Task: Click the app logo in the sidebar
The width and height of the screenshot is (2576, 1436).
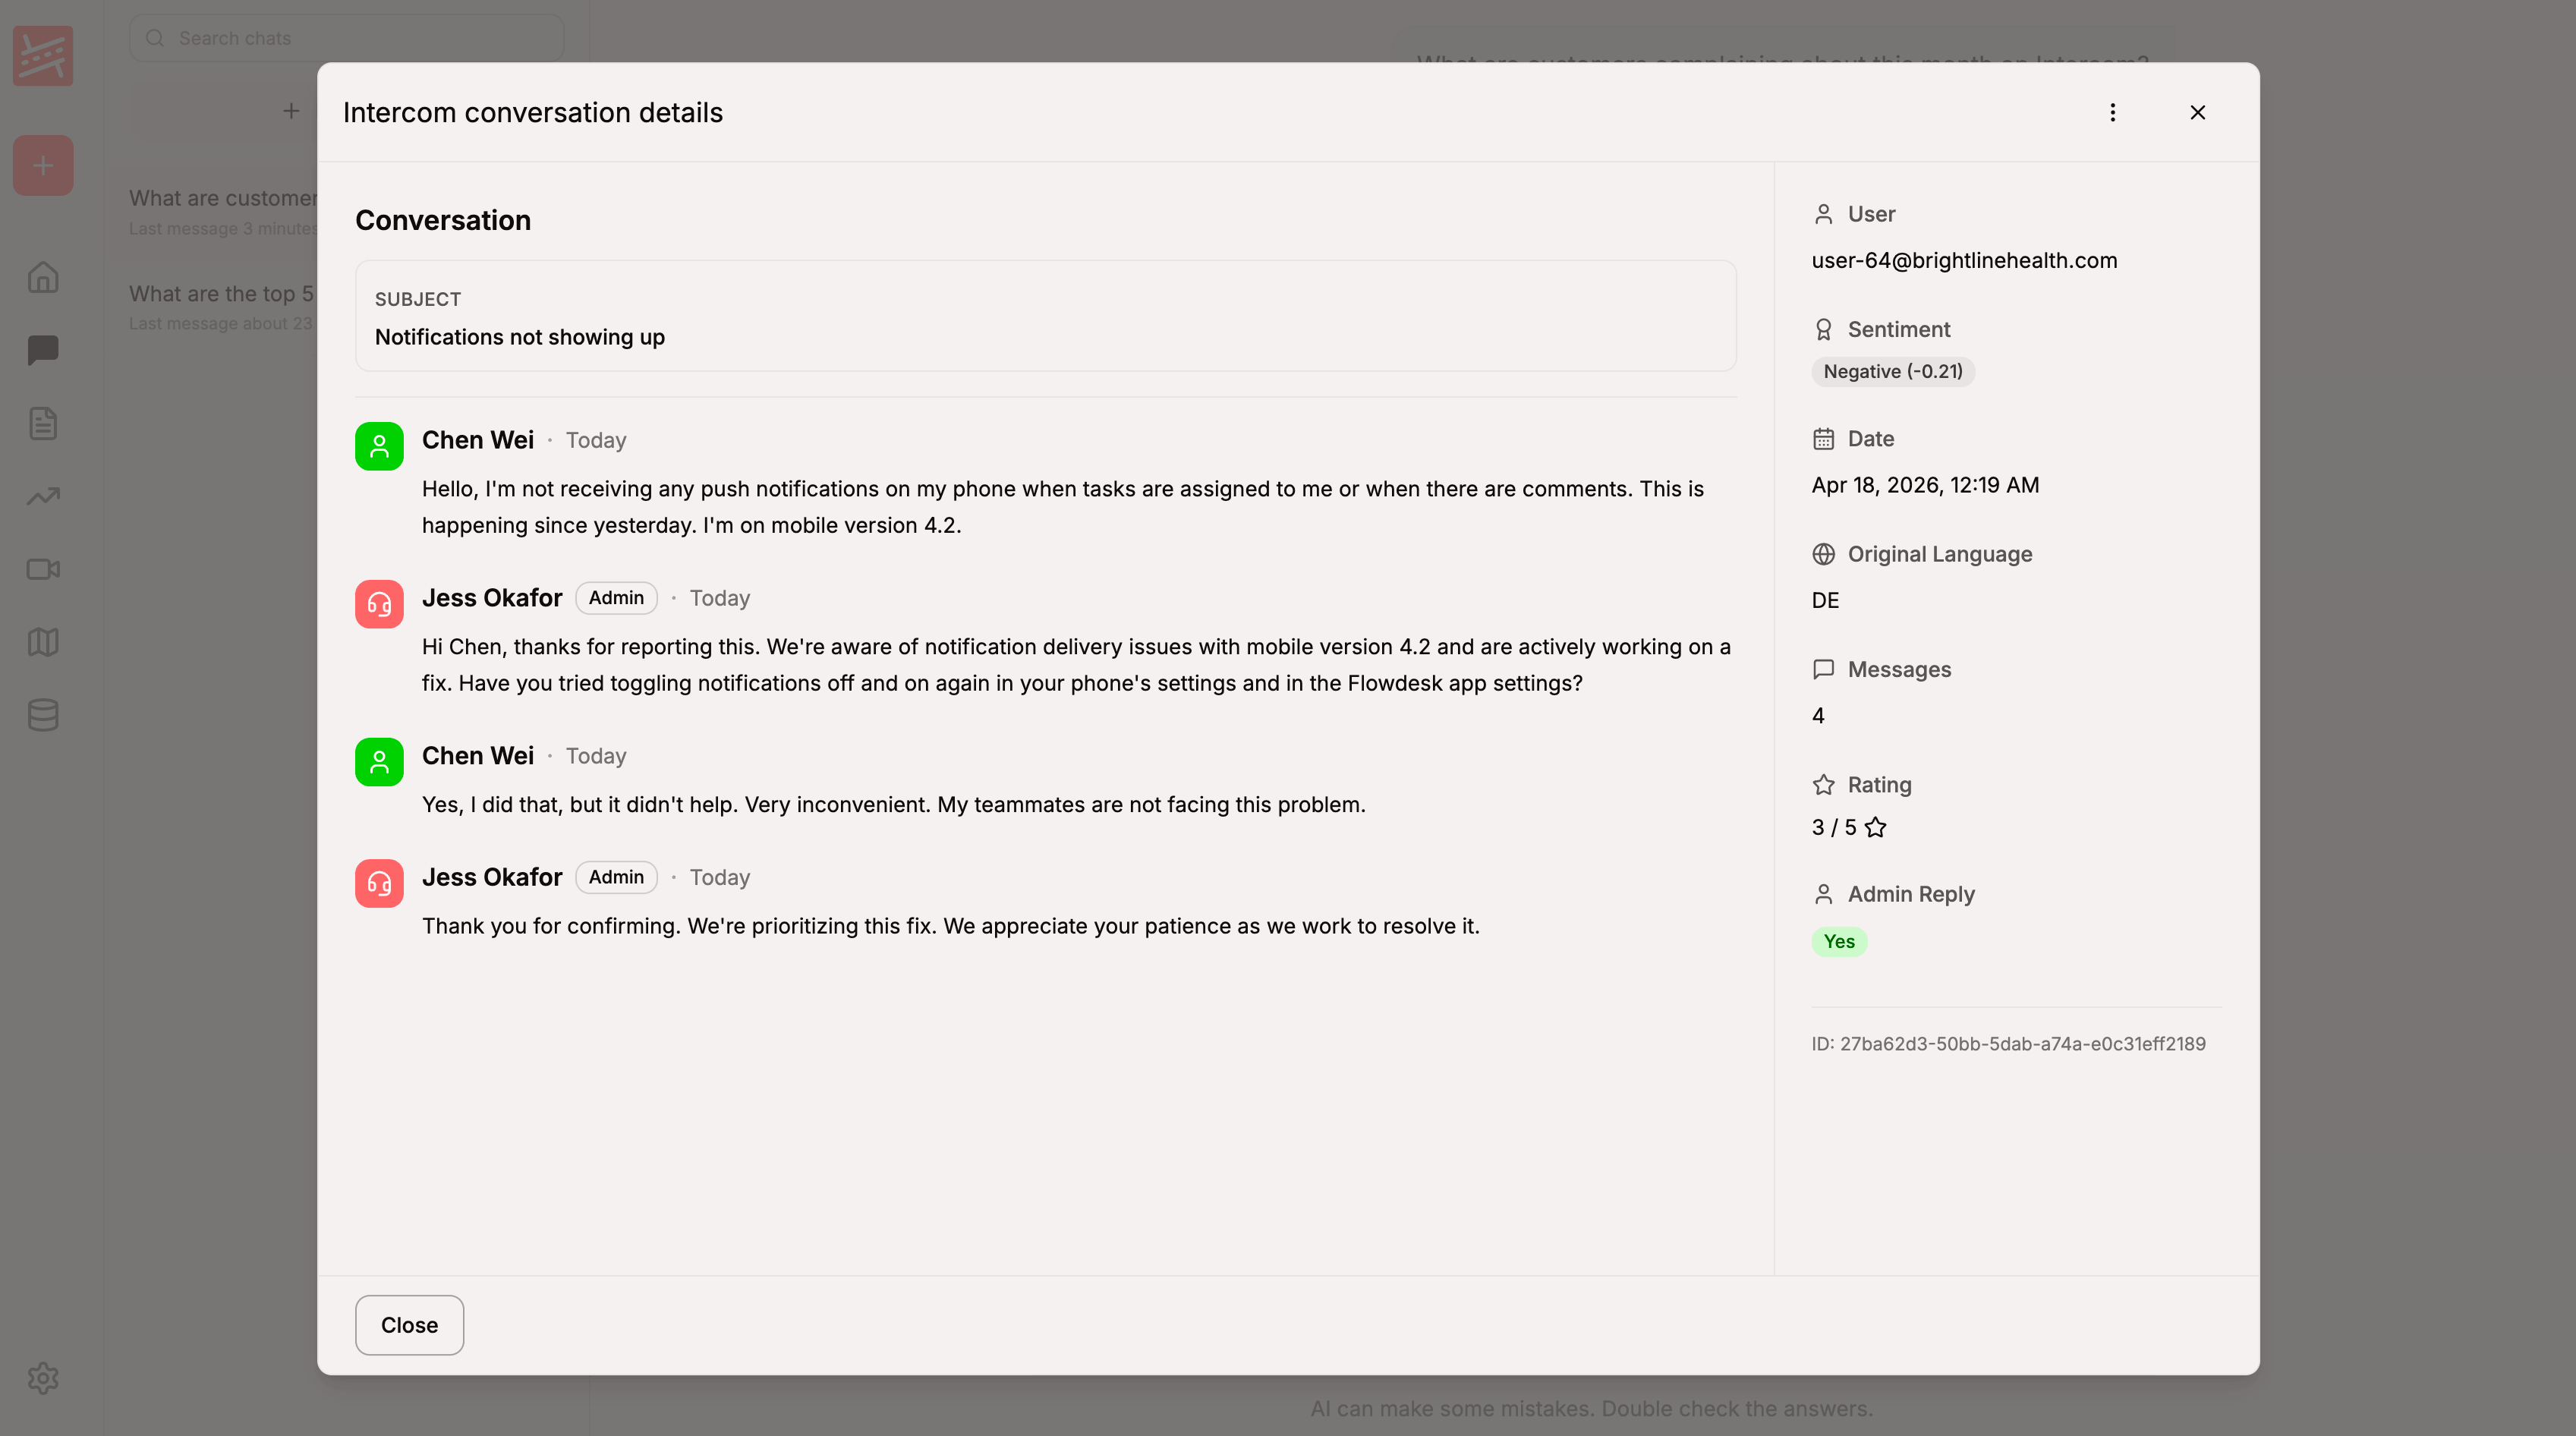Action: [x=43, y=55]
